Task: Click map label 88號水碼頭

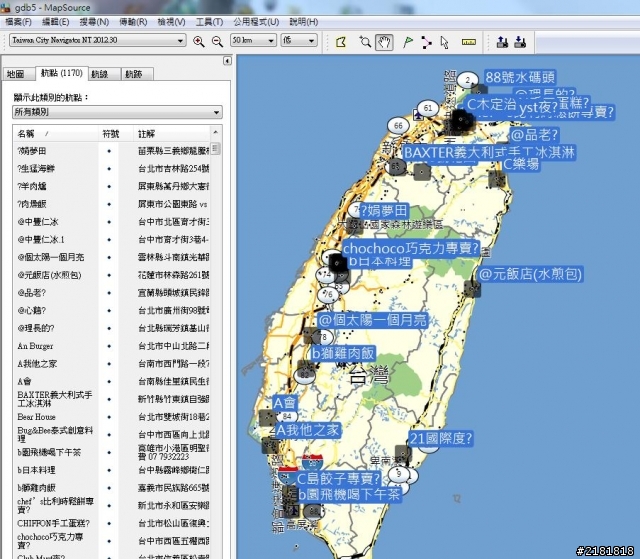Action: coord(519,77)
